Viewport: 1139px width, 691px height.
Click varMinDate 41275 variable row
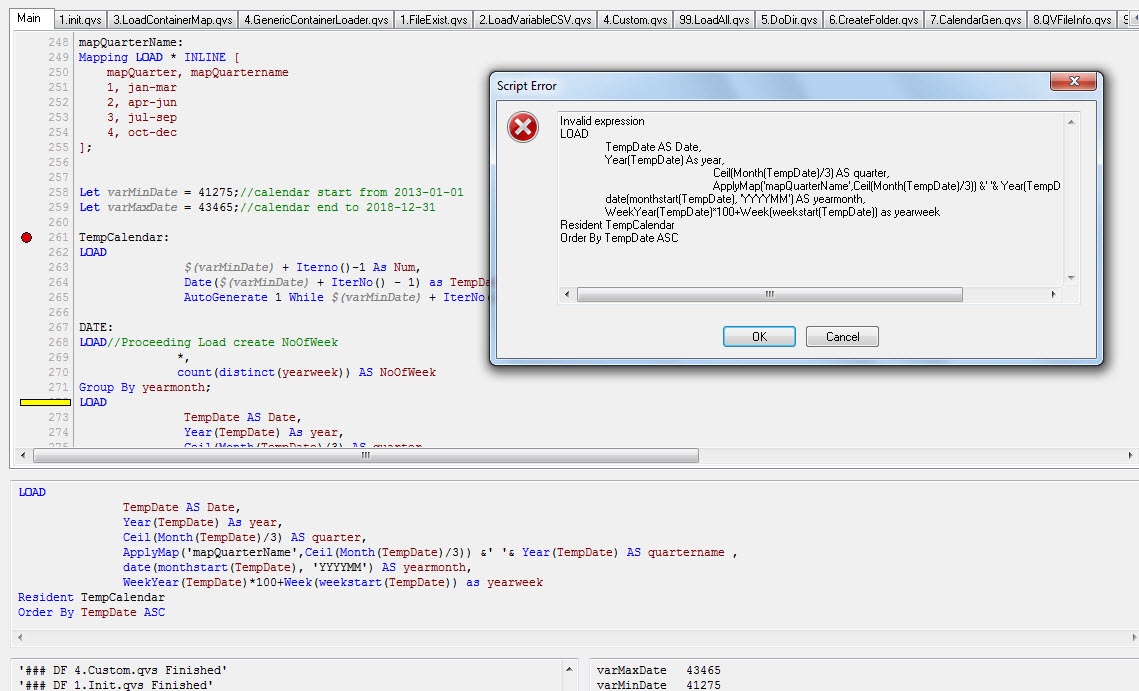click(659, 684)
